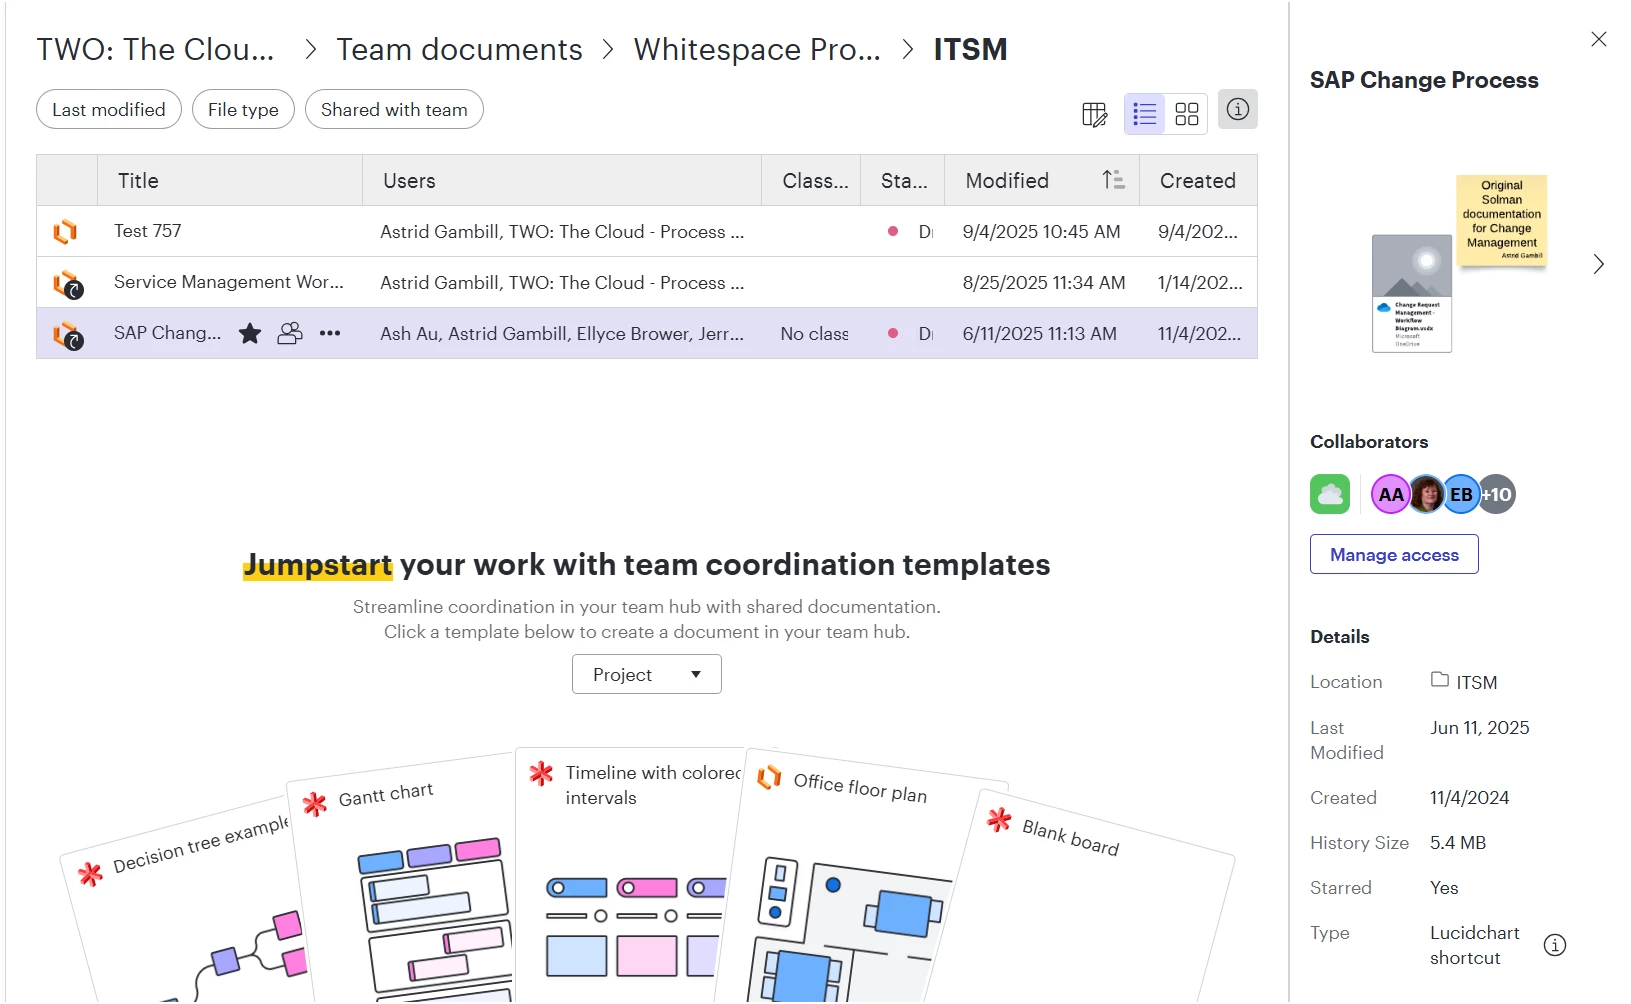Screen dimensions: 1631x1004
Task: Open the Type info icon
Action: pyautogui.click(x=1555, y=945)
